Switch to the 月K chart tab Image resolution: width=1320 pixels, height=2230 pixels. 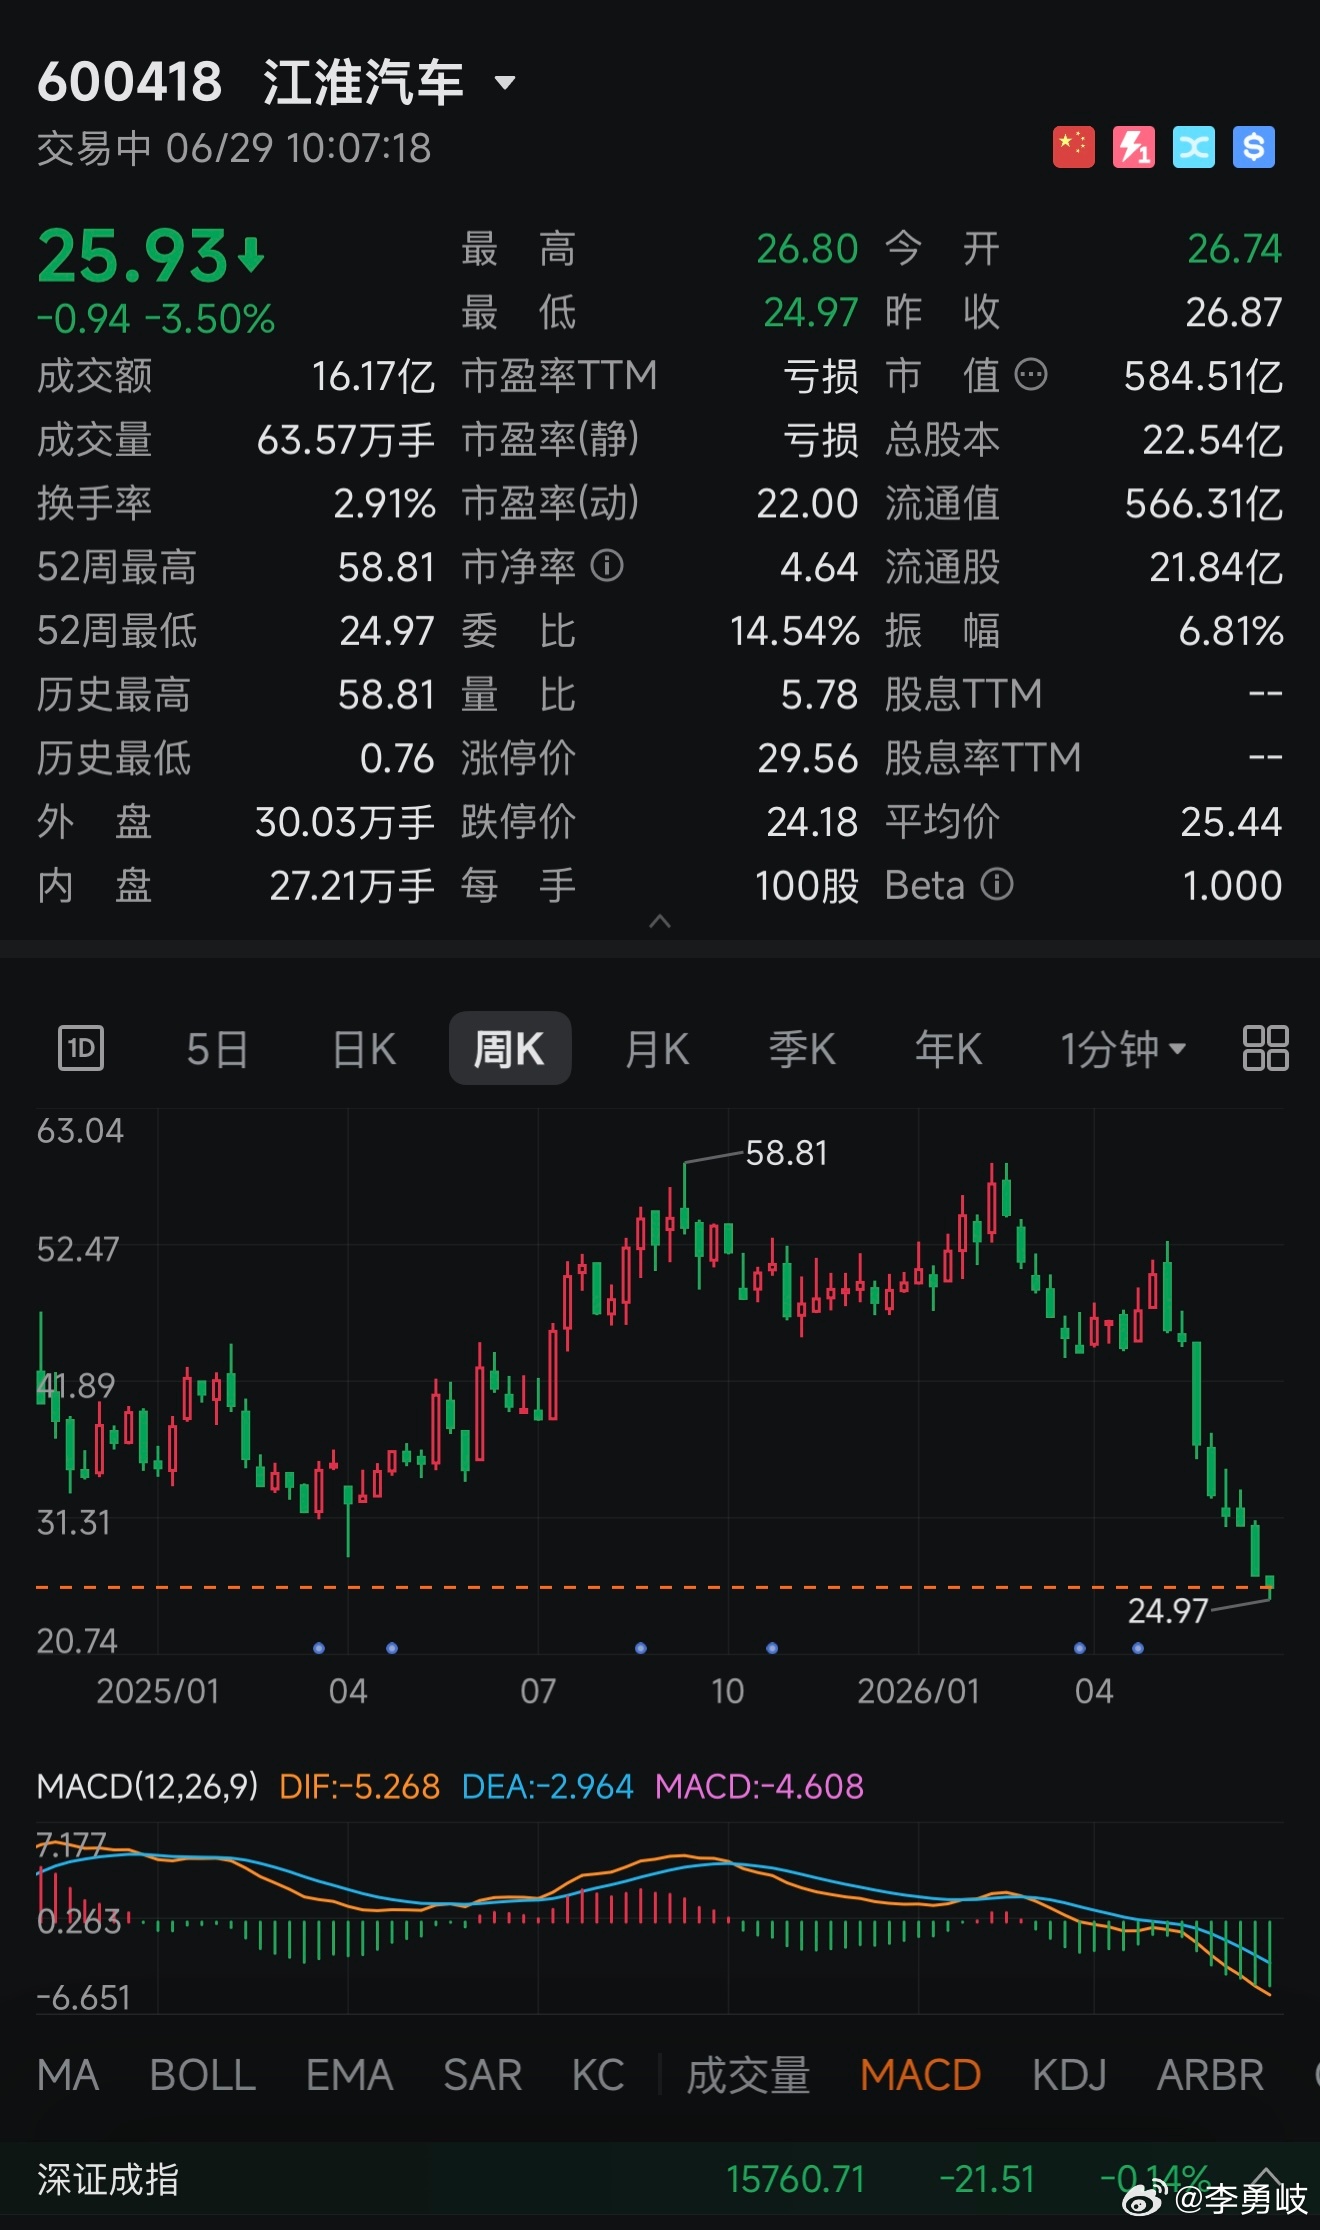[657, 1049]
